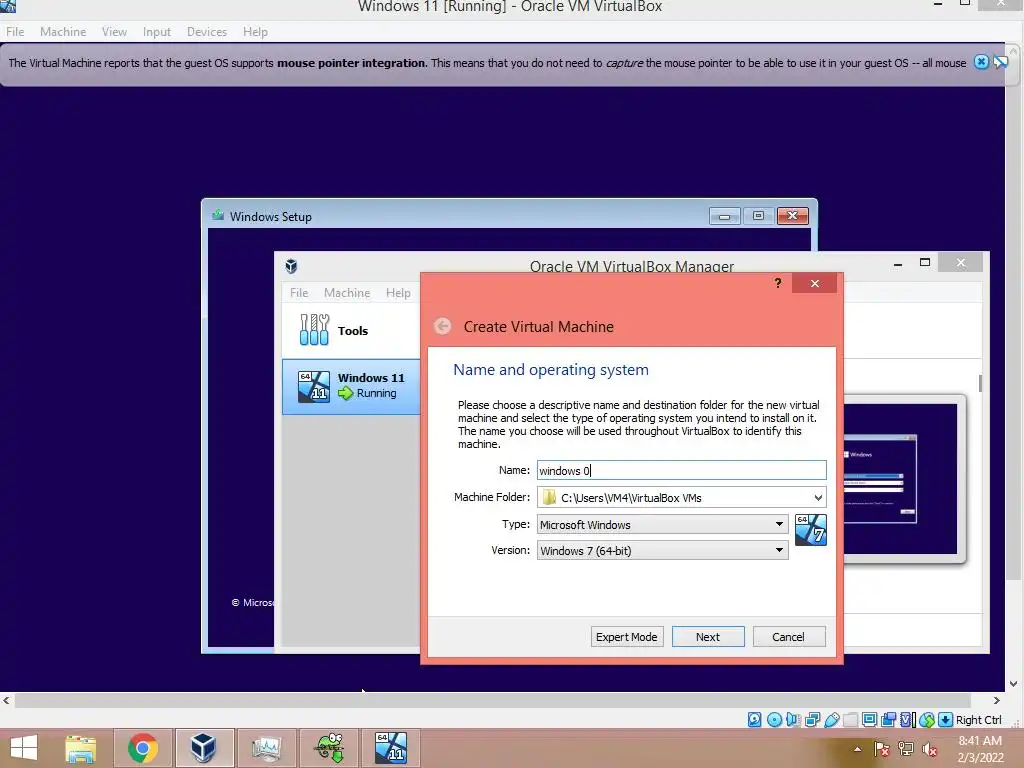Screen dimensions: 1024x768
Task: Click the Windows 7 64-bit OS type icon
Action: coord(810,530)
